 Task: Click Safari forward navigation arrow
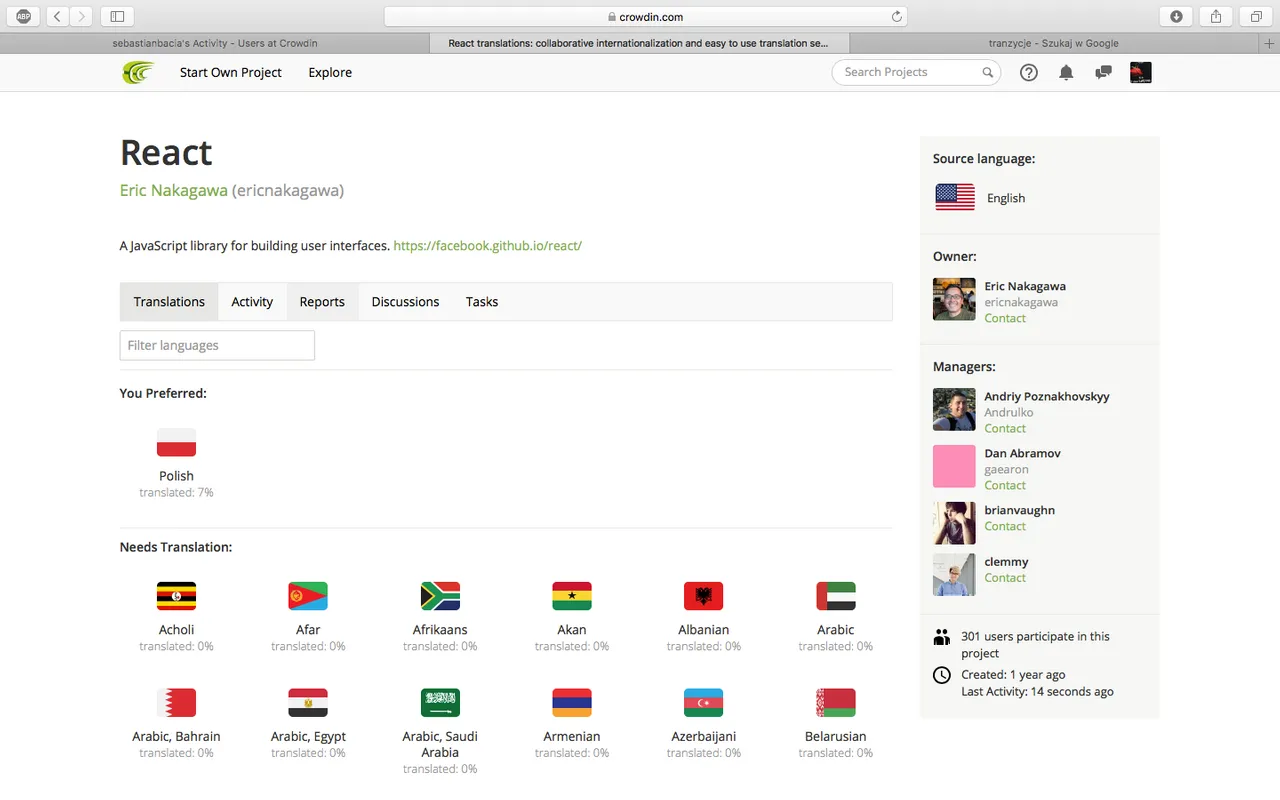pyautogui.click(x=81, y=16)
